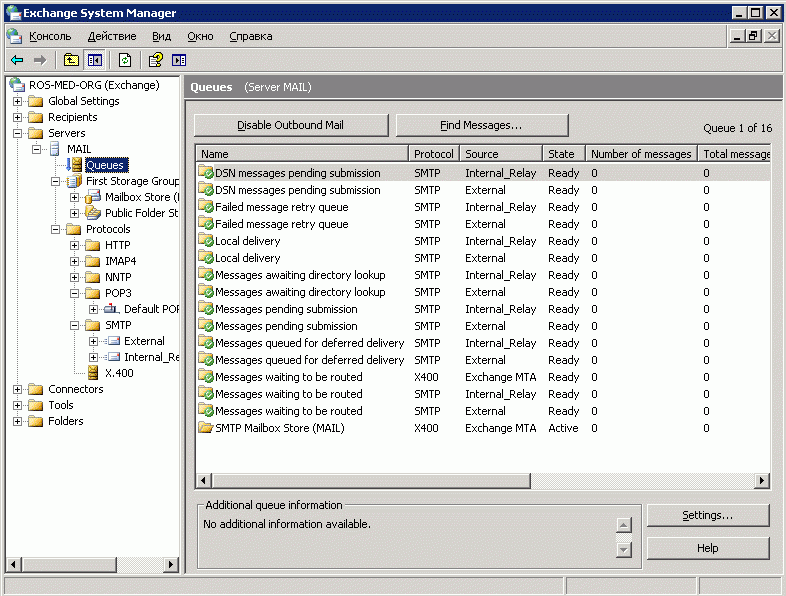Select Internal_Relay Messages awaiting directory lookup
Viewport: 786px width, 596px height.
[x=484, y=275]
